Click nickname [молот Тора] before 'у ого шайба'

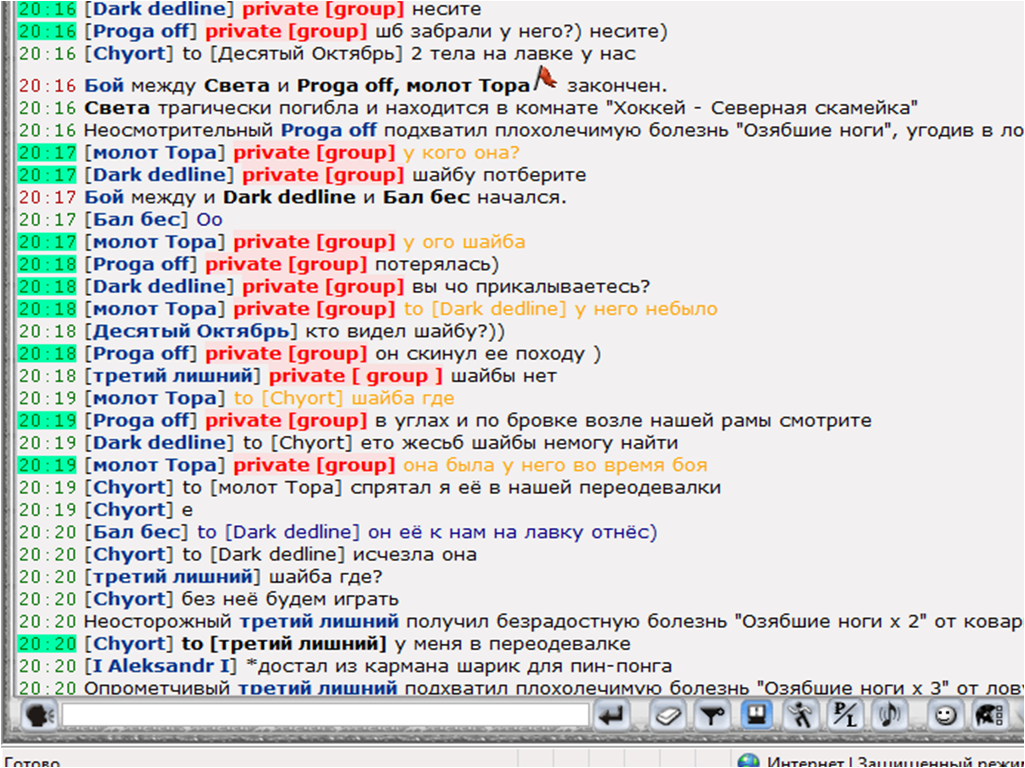click(154, 242)
